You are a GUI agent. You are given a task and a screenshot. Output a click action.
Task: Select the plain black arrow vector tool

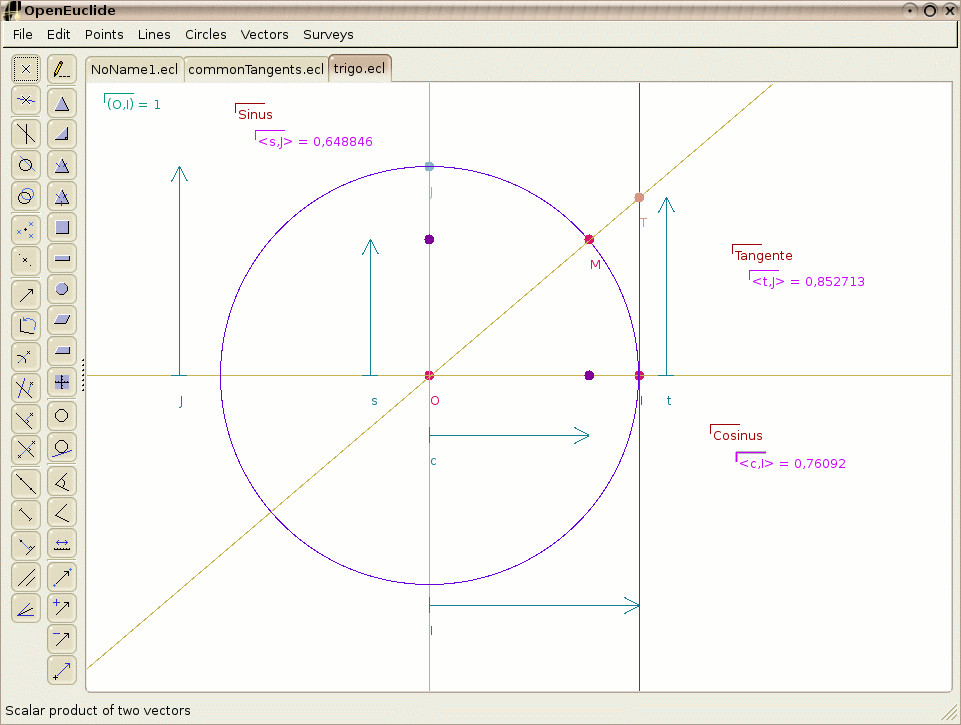26,294
